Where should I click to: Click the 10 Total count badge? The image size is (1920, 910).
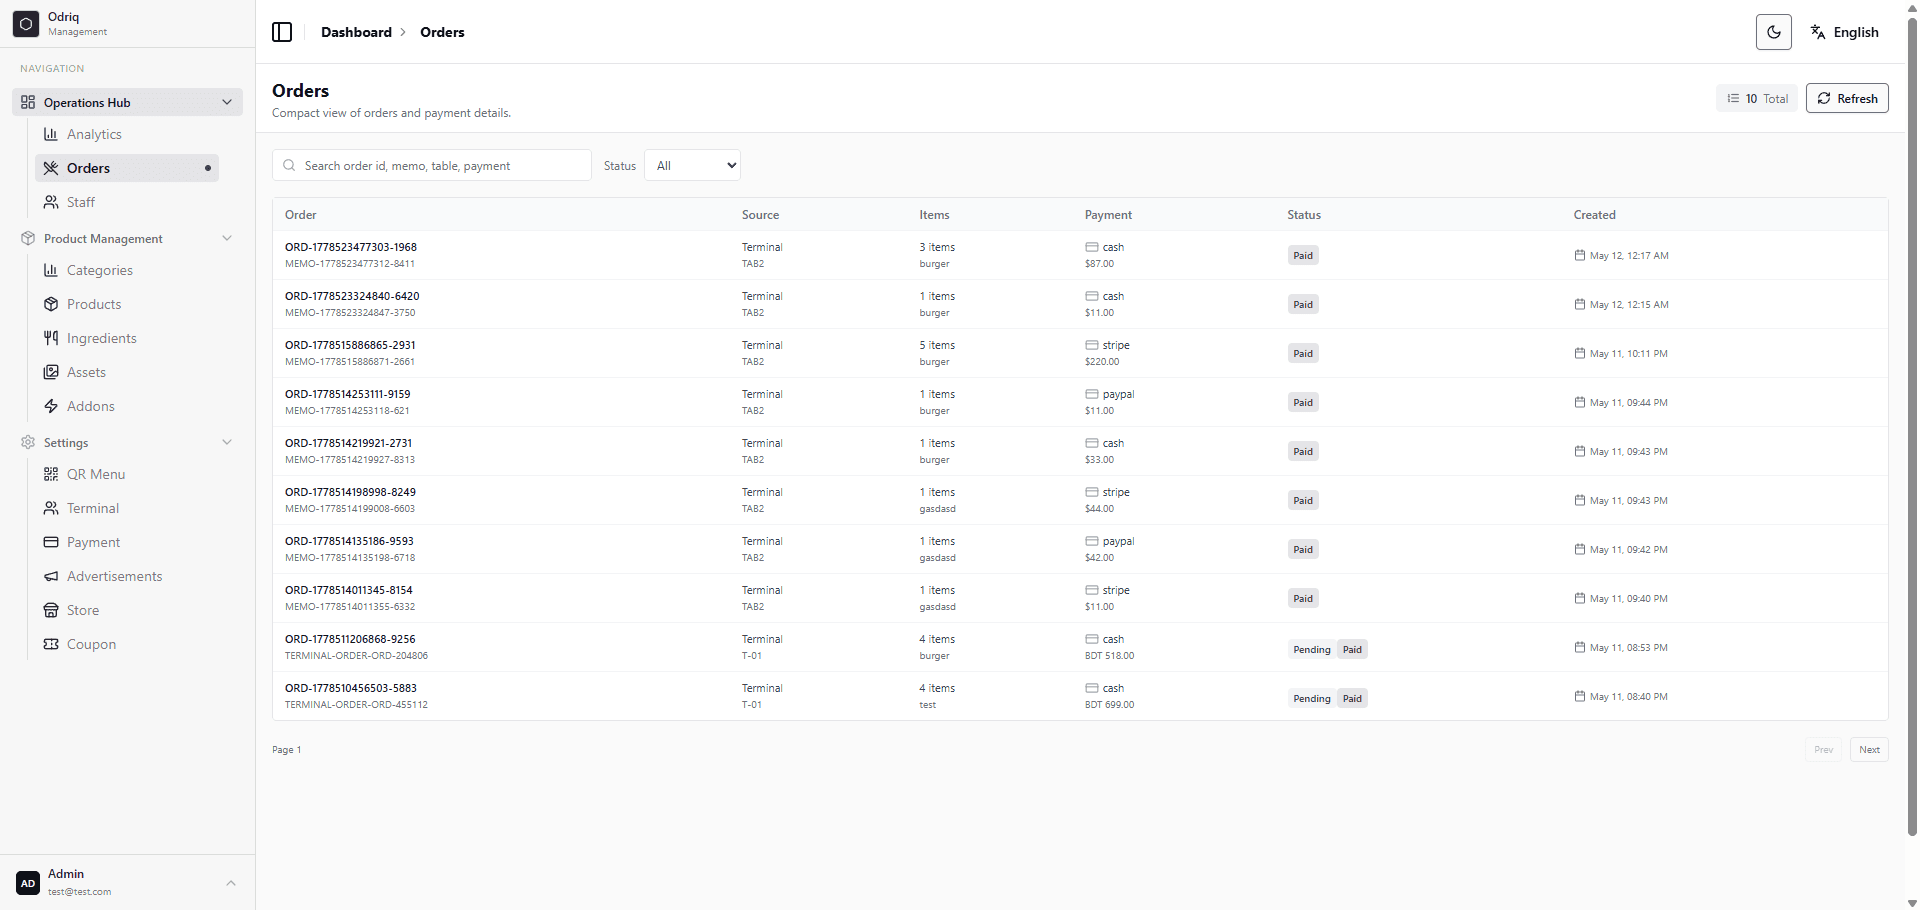tap(1757, 98)
